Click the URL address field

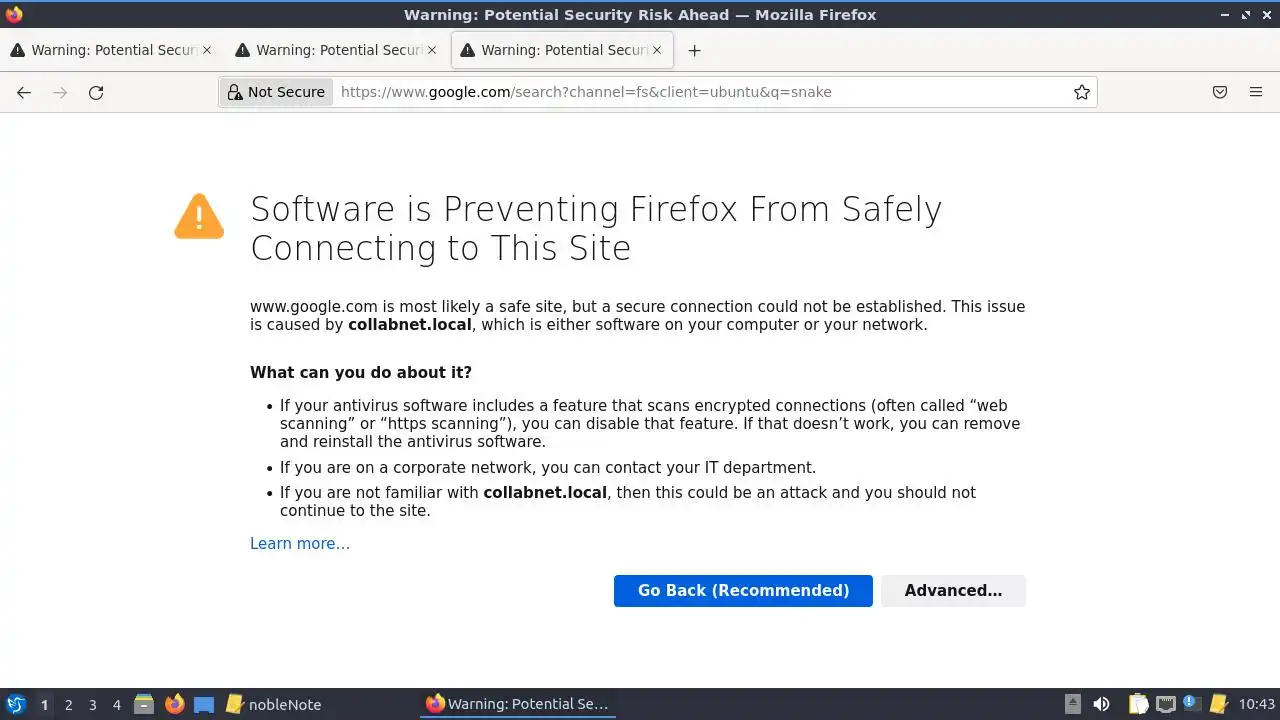(x=700, y=92)
